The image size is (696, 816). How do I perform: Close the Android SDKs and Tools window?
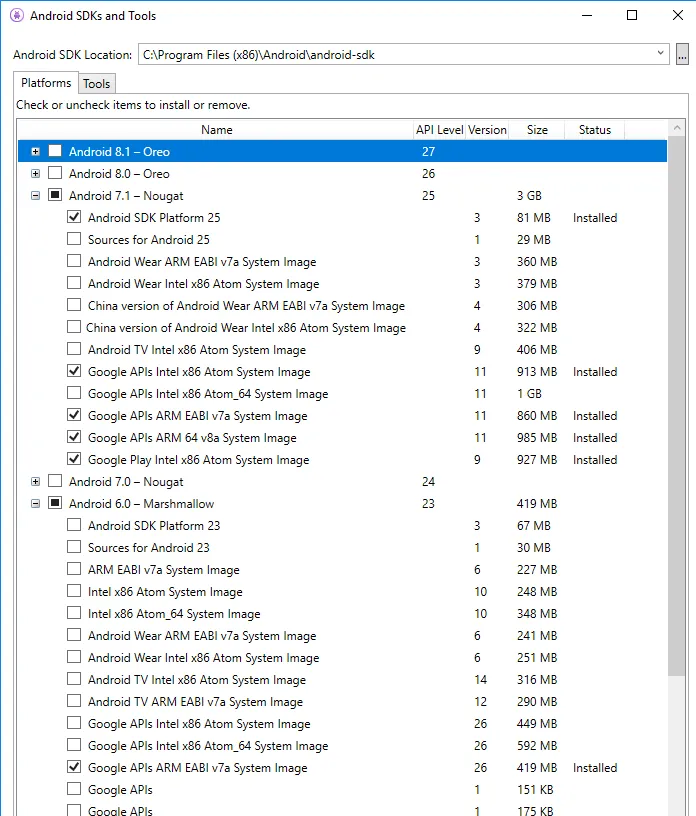[677, 15]
